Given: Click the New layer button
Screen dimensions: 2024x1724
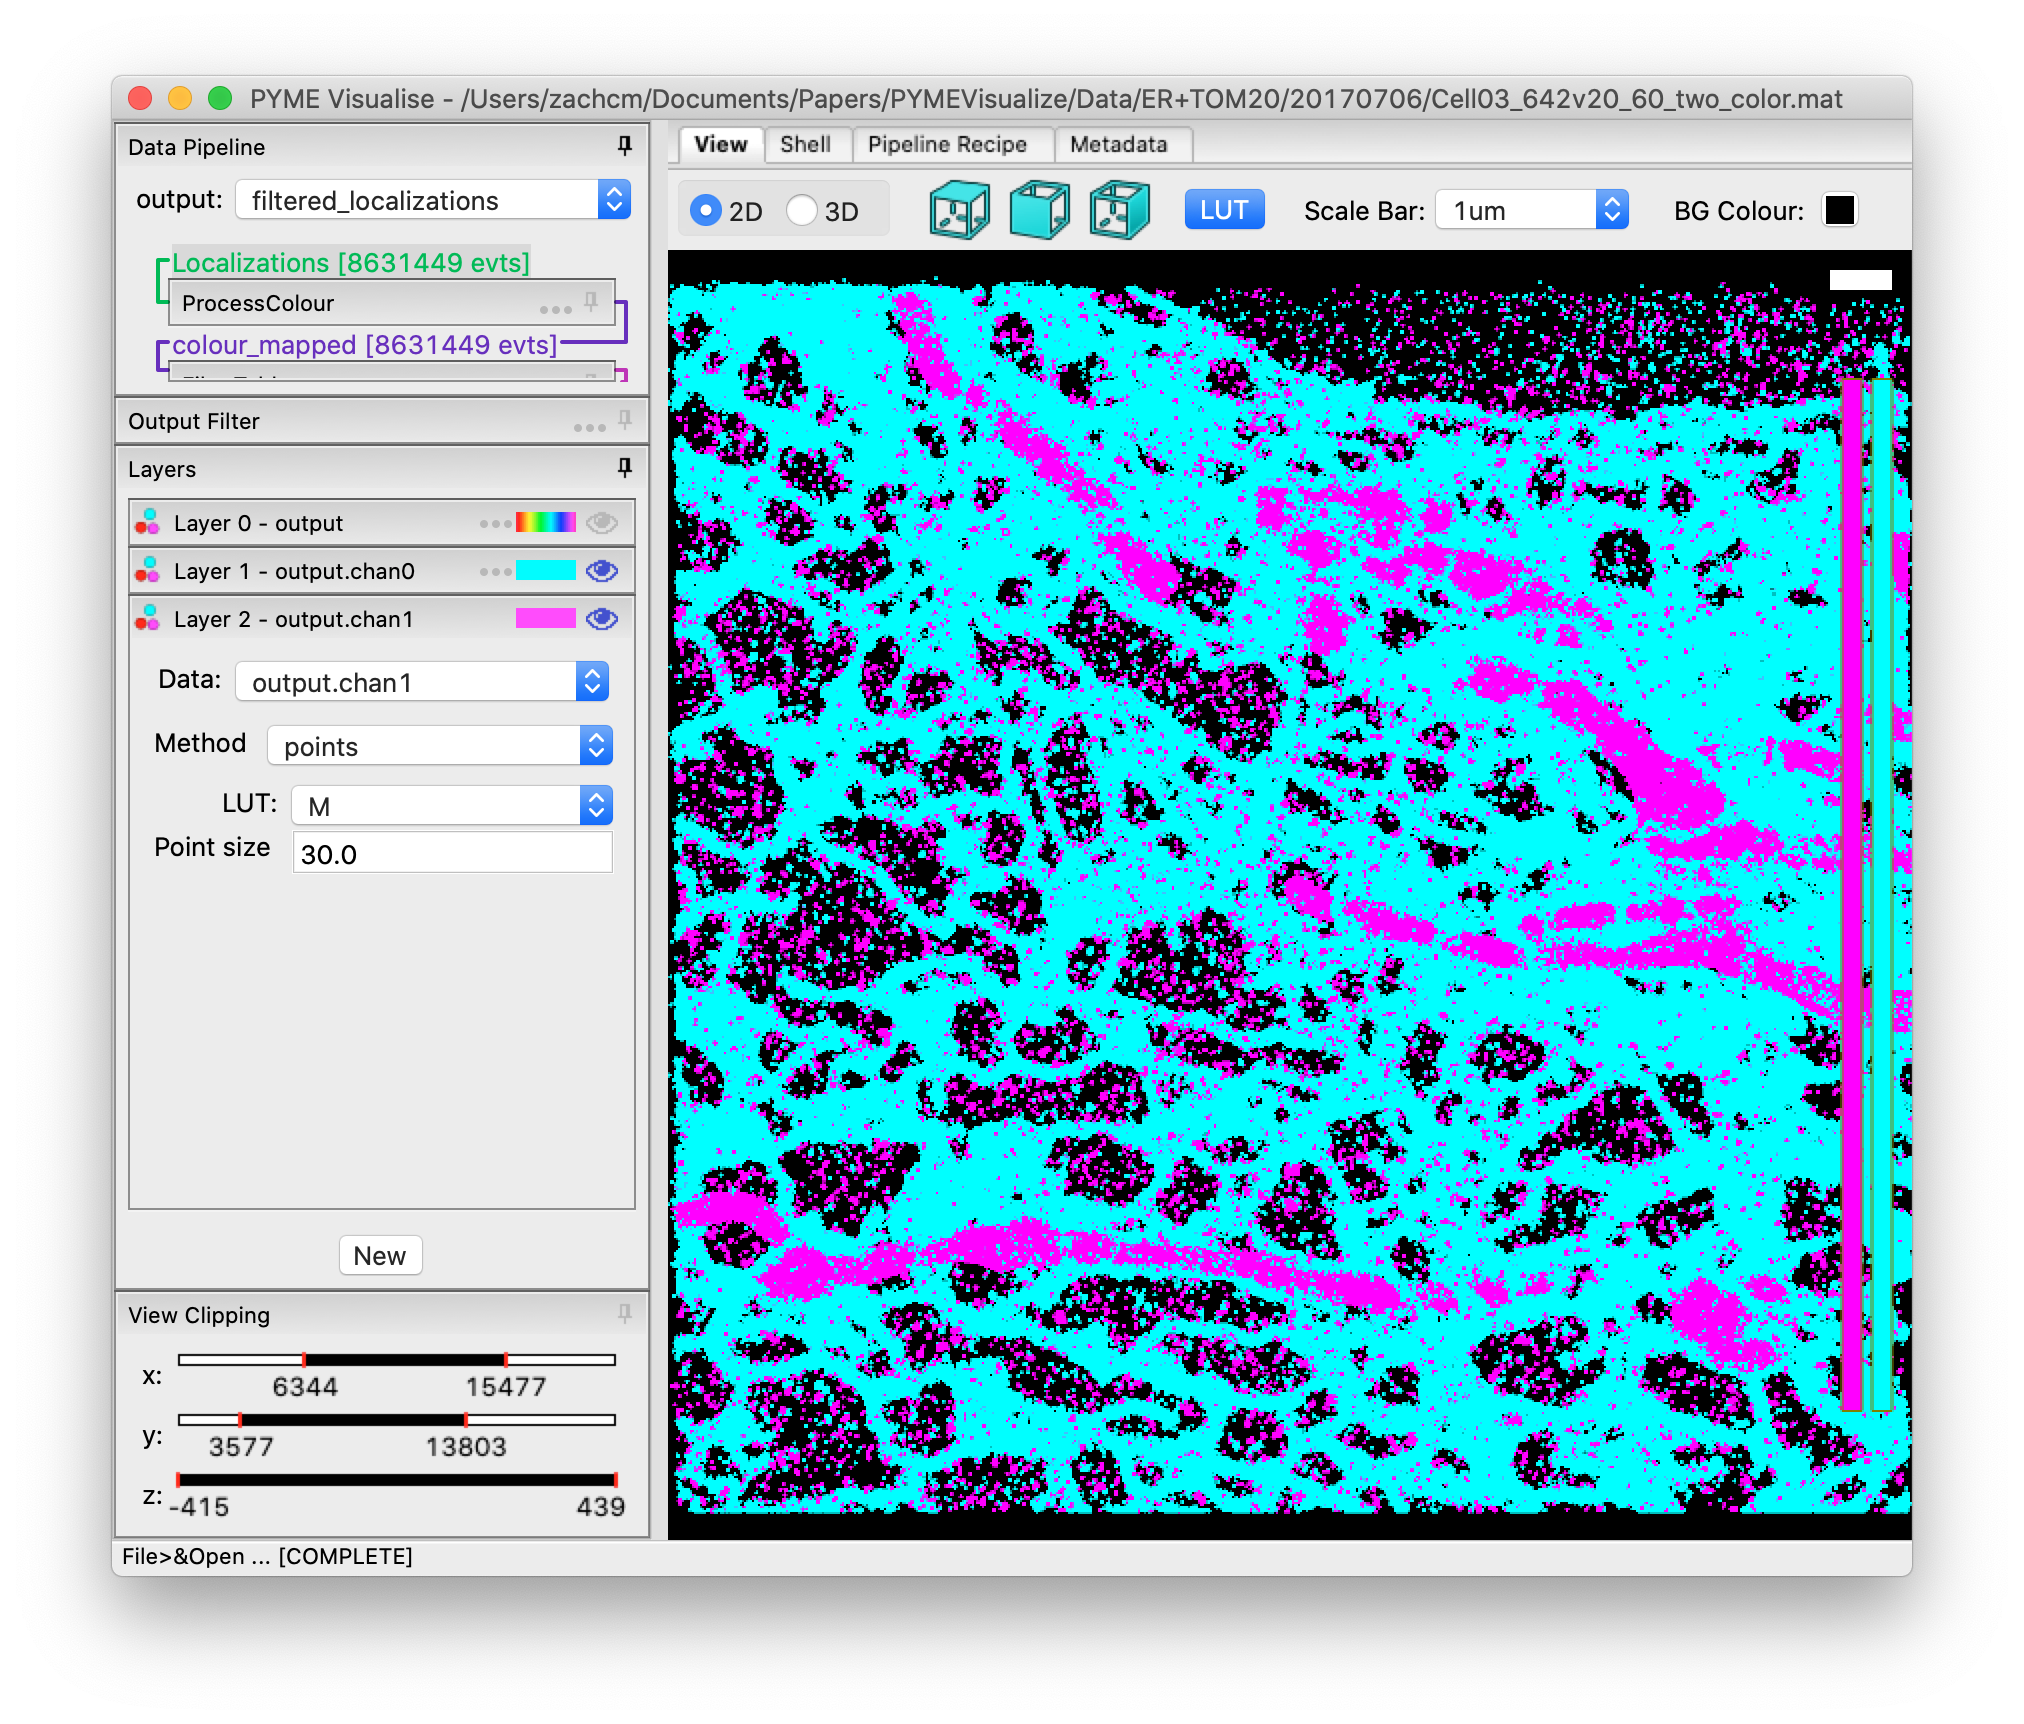Looking at the screenshot, I should (380, 1255).
